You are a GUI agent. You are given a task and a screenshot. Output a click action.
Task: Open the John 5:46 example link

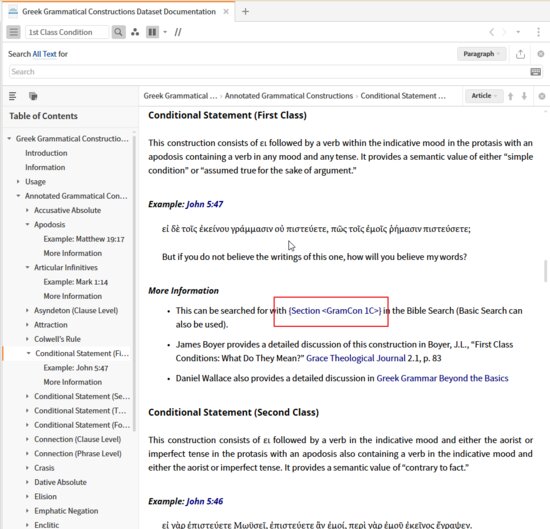(204, 501)
